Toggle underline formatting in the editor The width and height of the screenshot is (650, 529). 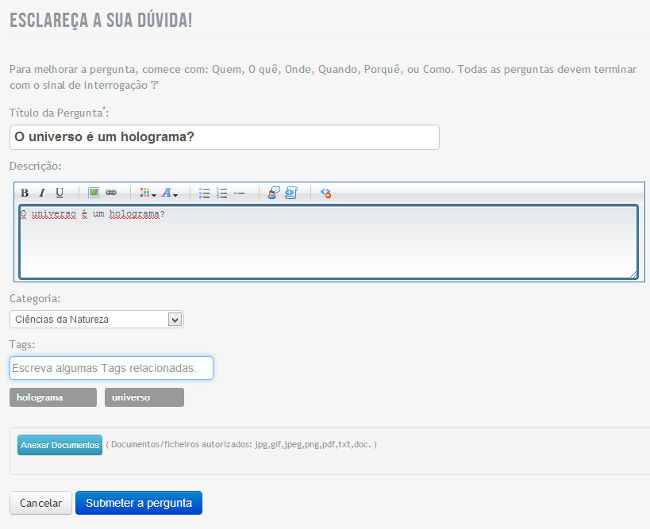[x=59, y=193]
